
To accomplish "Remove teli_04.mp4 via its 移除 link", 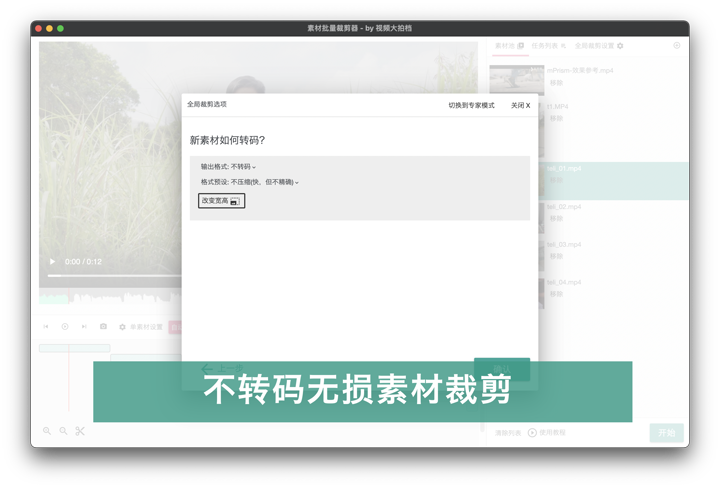I will point(556,294).
